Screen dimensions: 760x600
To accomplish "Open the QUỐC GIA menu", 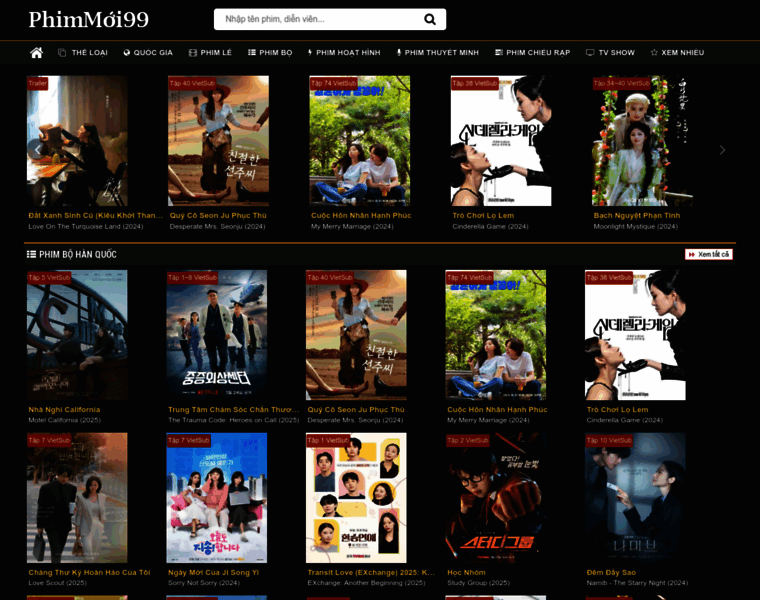I will click(x=148, y=52).
